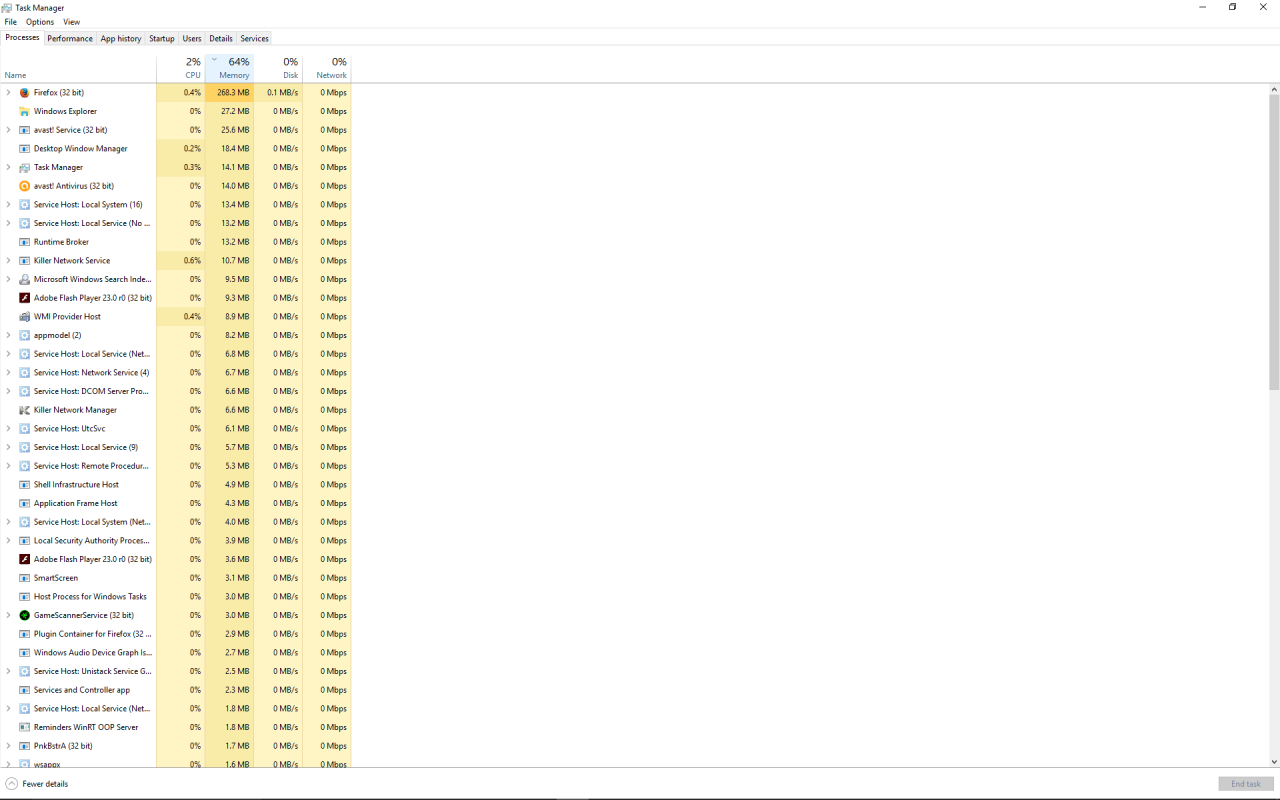Click the Task Manager process icon

pos(25,167)
